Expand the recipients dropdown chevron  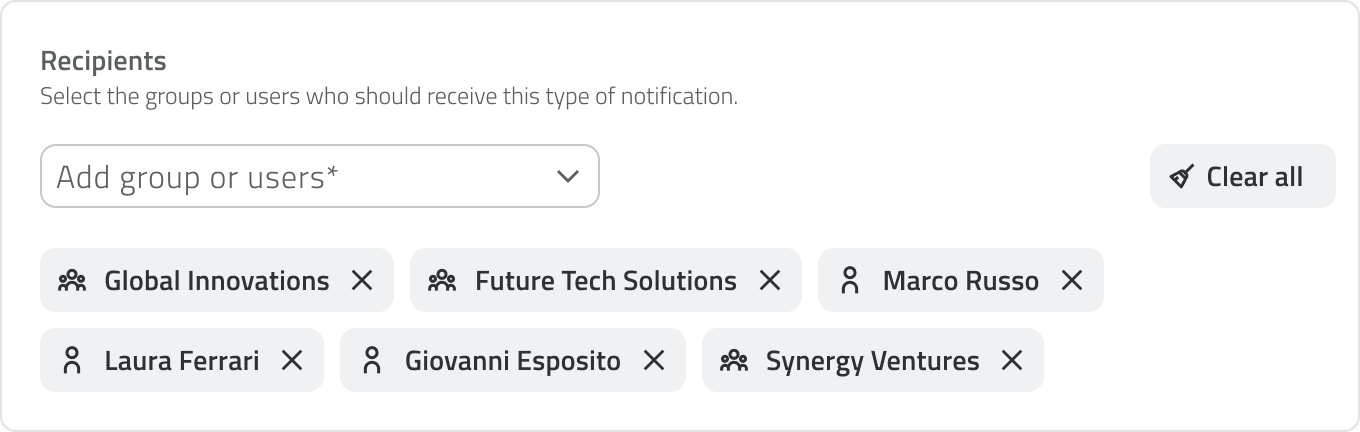567,177
